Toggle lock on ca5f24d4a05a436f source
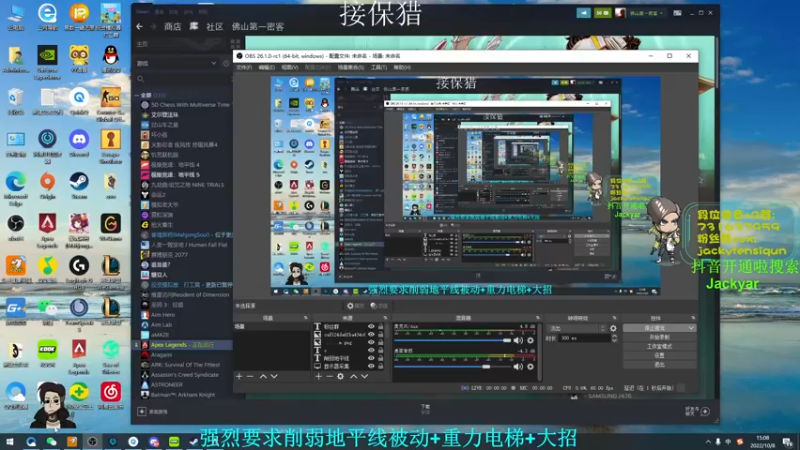Image resolution: width=800 pixels, height=450 pixels. pyautogui.click(x=381, y=335)
